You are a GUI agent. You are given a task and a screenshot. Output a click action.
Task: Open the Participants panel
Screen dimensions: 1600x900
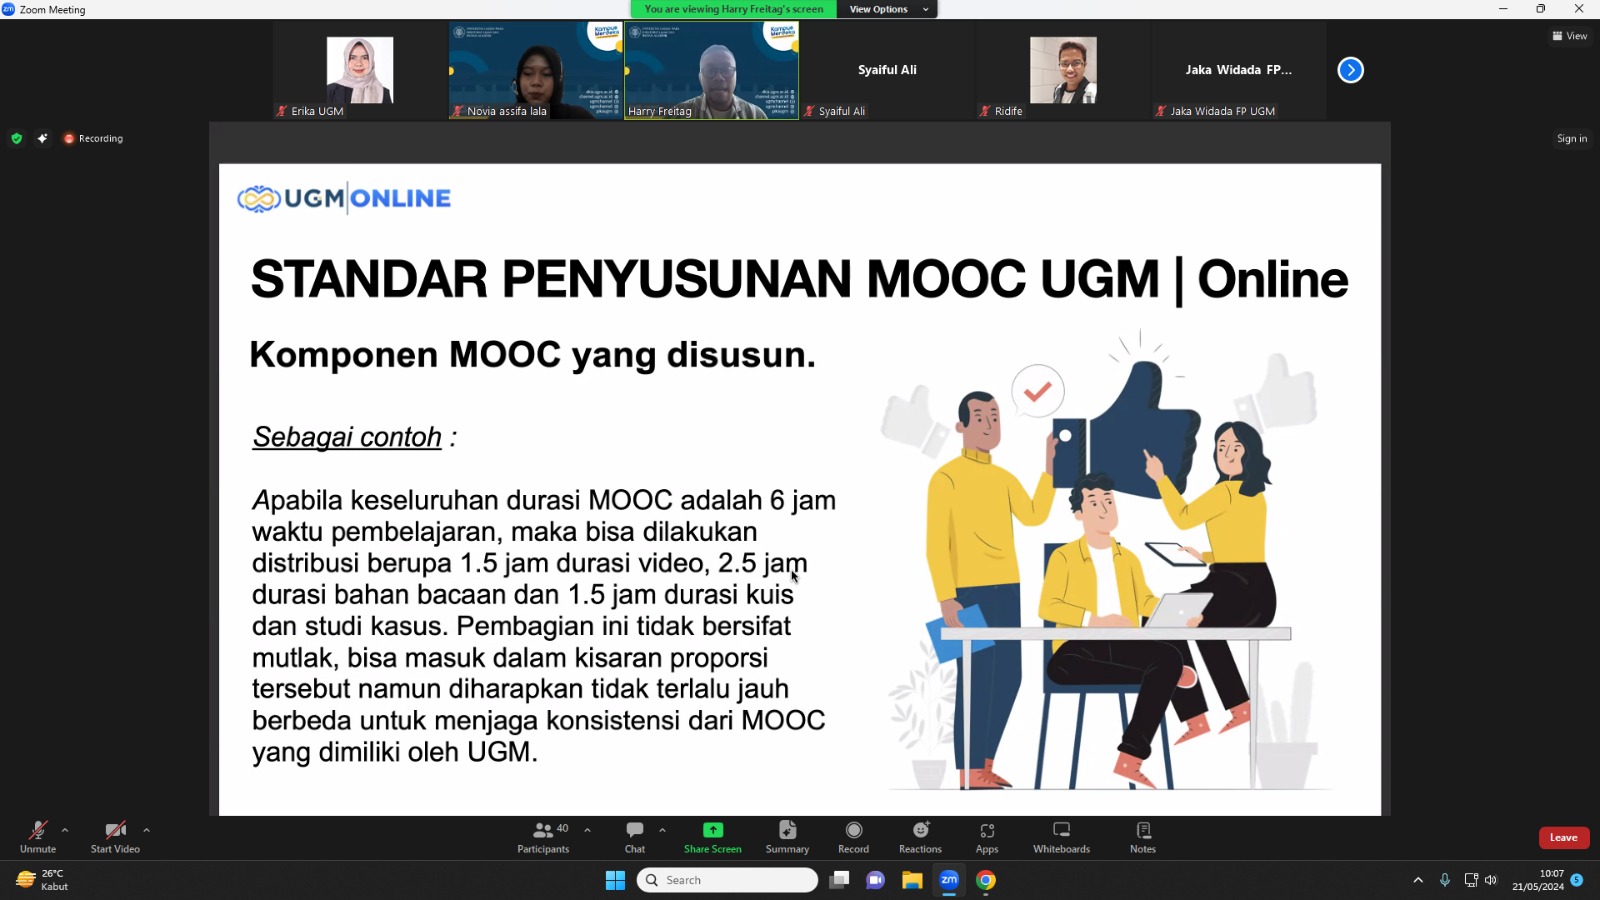pyautogui.click(x=543, y=836)
